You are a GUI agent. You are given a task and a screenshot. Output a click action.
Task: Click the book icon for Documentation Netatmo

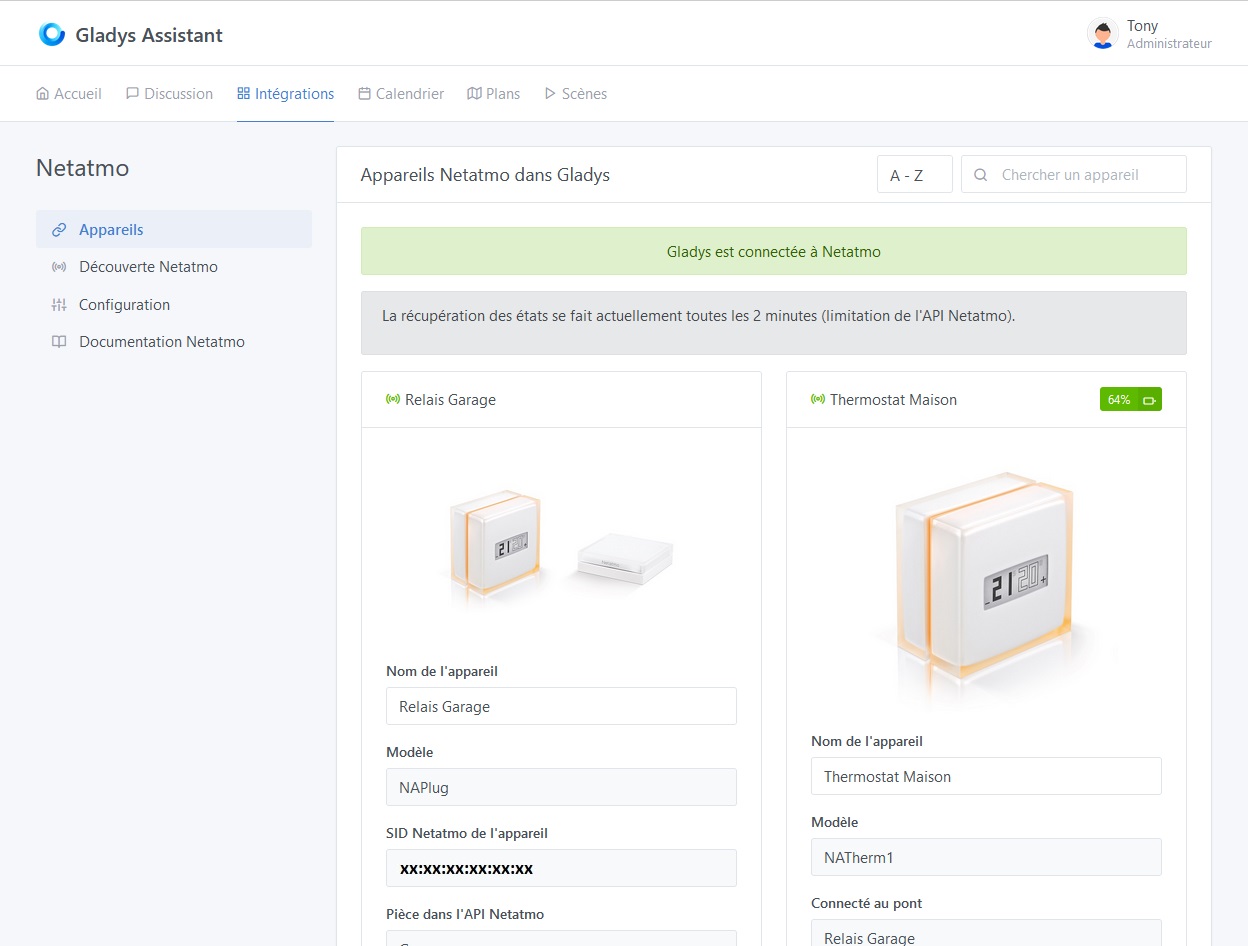pos(58,341)
